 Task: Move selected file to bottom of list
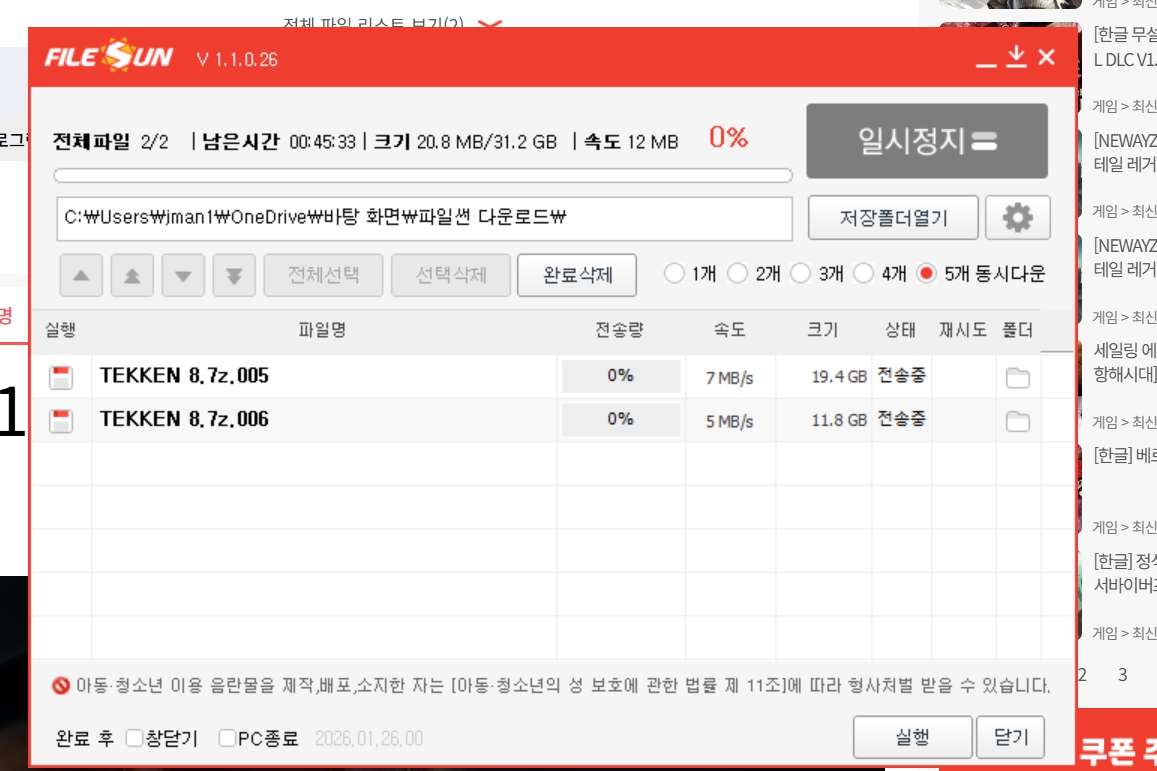tap(234, 275)
